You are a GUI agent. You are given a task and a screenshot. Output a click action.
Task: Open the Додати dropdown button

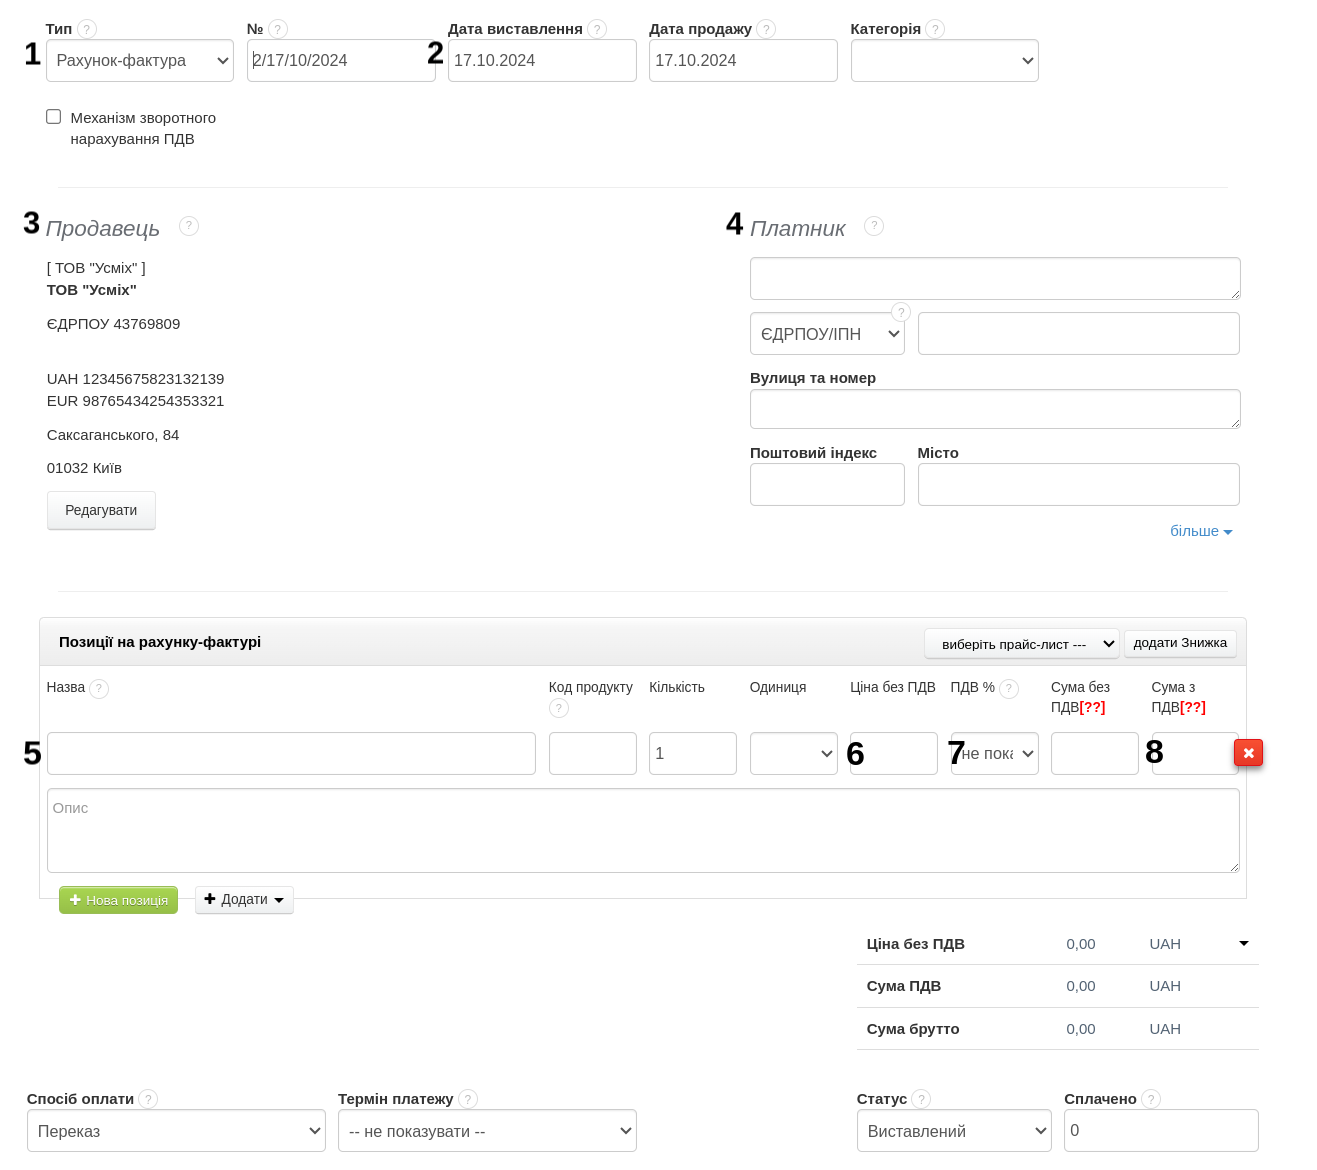coord(244,900)
